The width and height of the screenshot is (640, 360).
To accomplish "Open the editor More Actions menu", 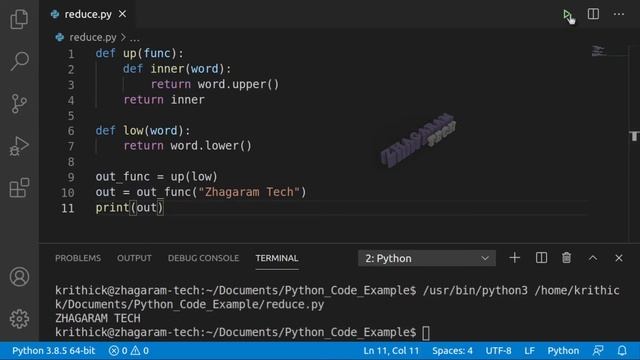I will [619, 14].
